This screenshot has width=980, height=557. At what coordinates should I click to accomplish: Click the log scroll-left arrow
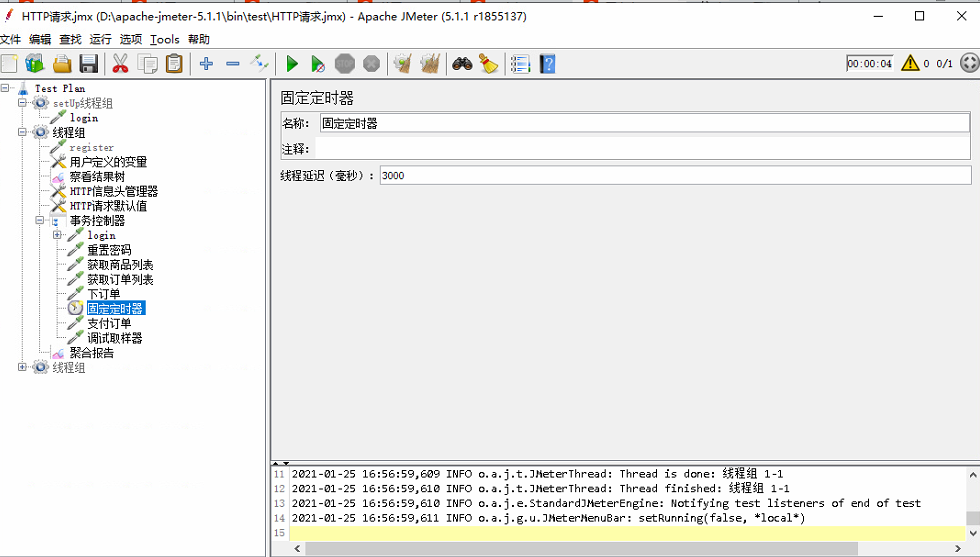[298, 548]
